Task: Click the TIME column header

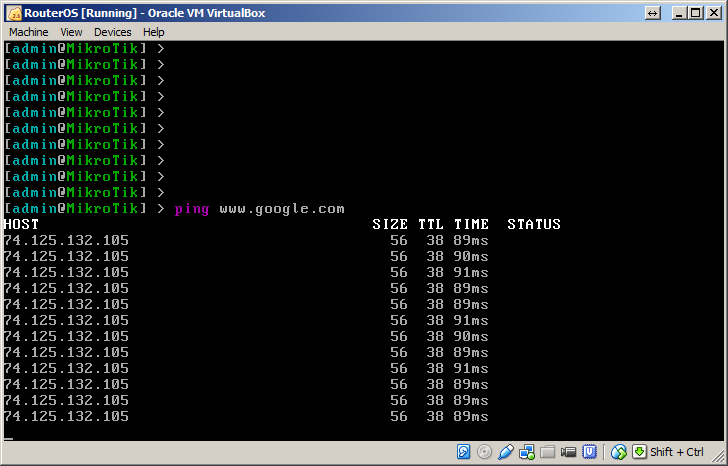Action: coord(471,224)
